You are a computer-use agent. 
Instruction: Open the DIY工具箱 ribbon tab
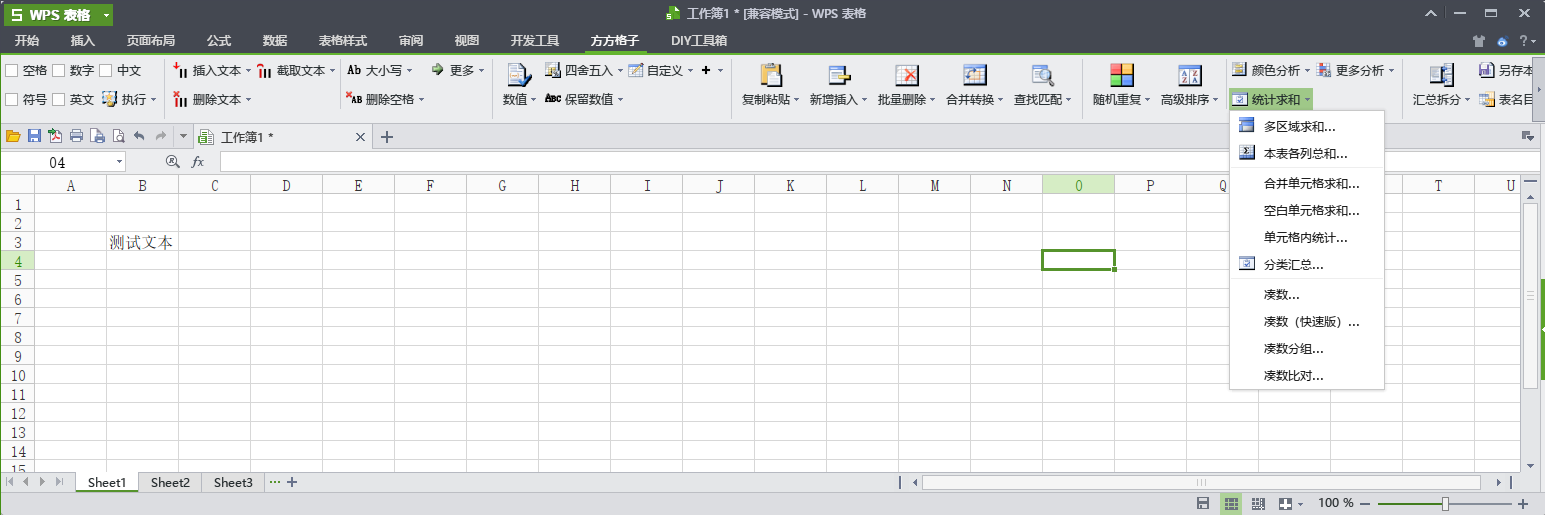[699, 41]
